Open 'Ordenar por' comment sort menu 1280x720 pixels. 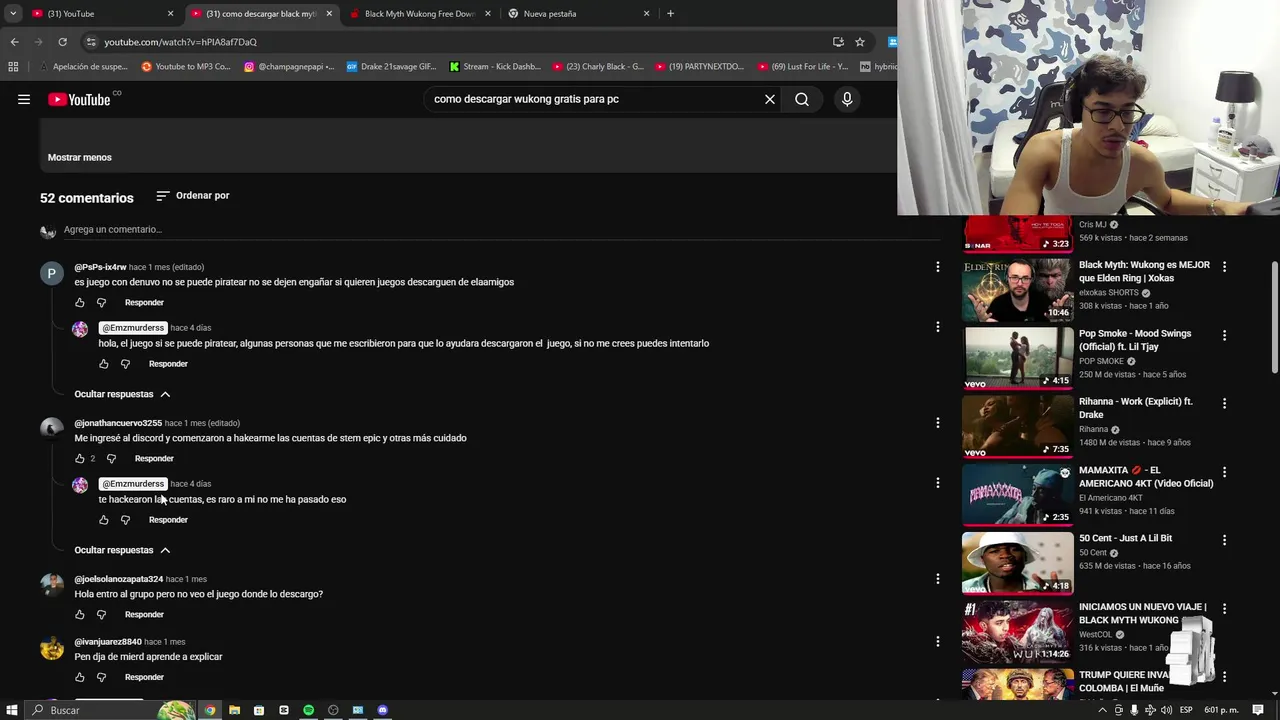click(x=193, y=196)
